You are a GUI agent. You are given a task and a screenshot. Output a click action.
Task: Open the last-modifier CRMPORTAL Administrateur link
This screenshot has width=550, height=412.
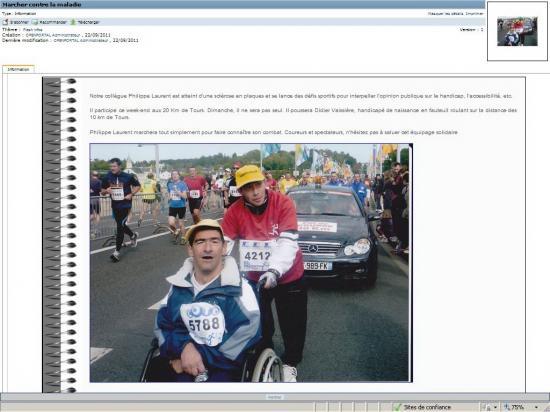pyautogui.click(x=81, y=40)
